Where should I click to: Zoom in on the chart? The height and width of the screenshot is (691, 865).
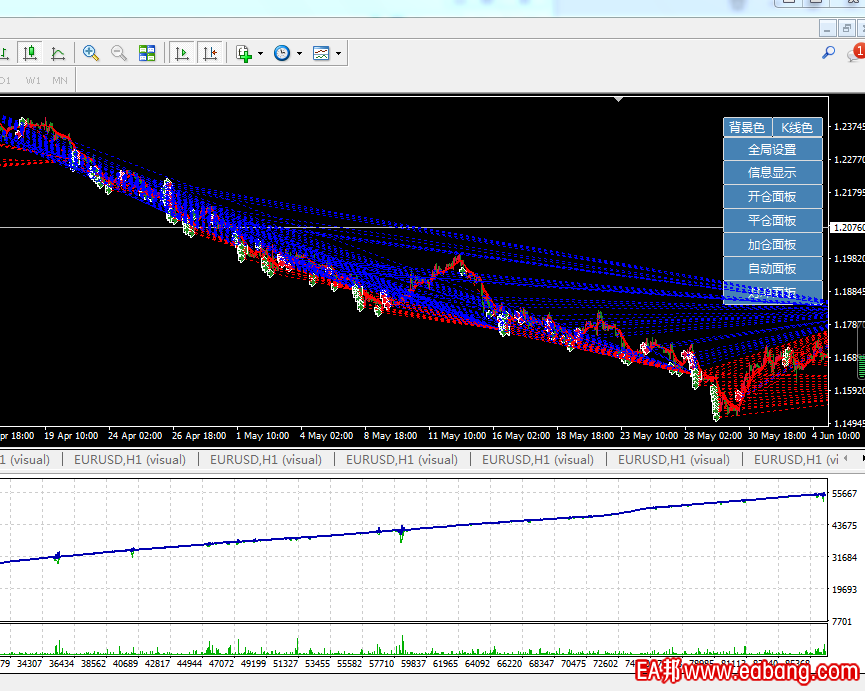(90, 53)
